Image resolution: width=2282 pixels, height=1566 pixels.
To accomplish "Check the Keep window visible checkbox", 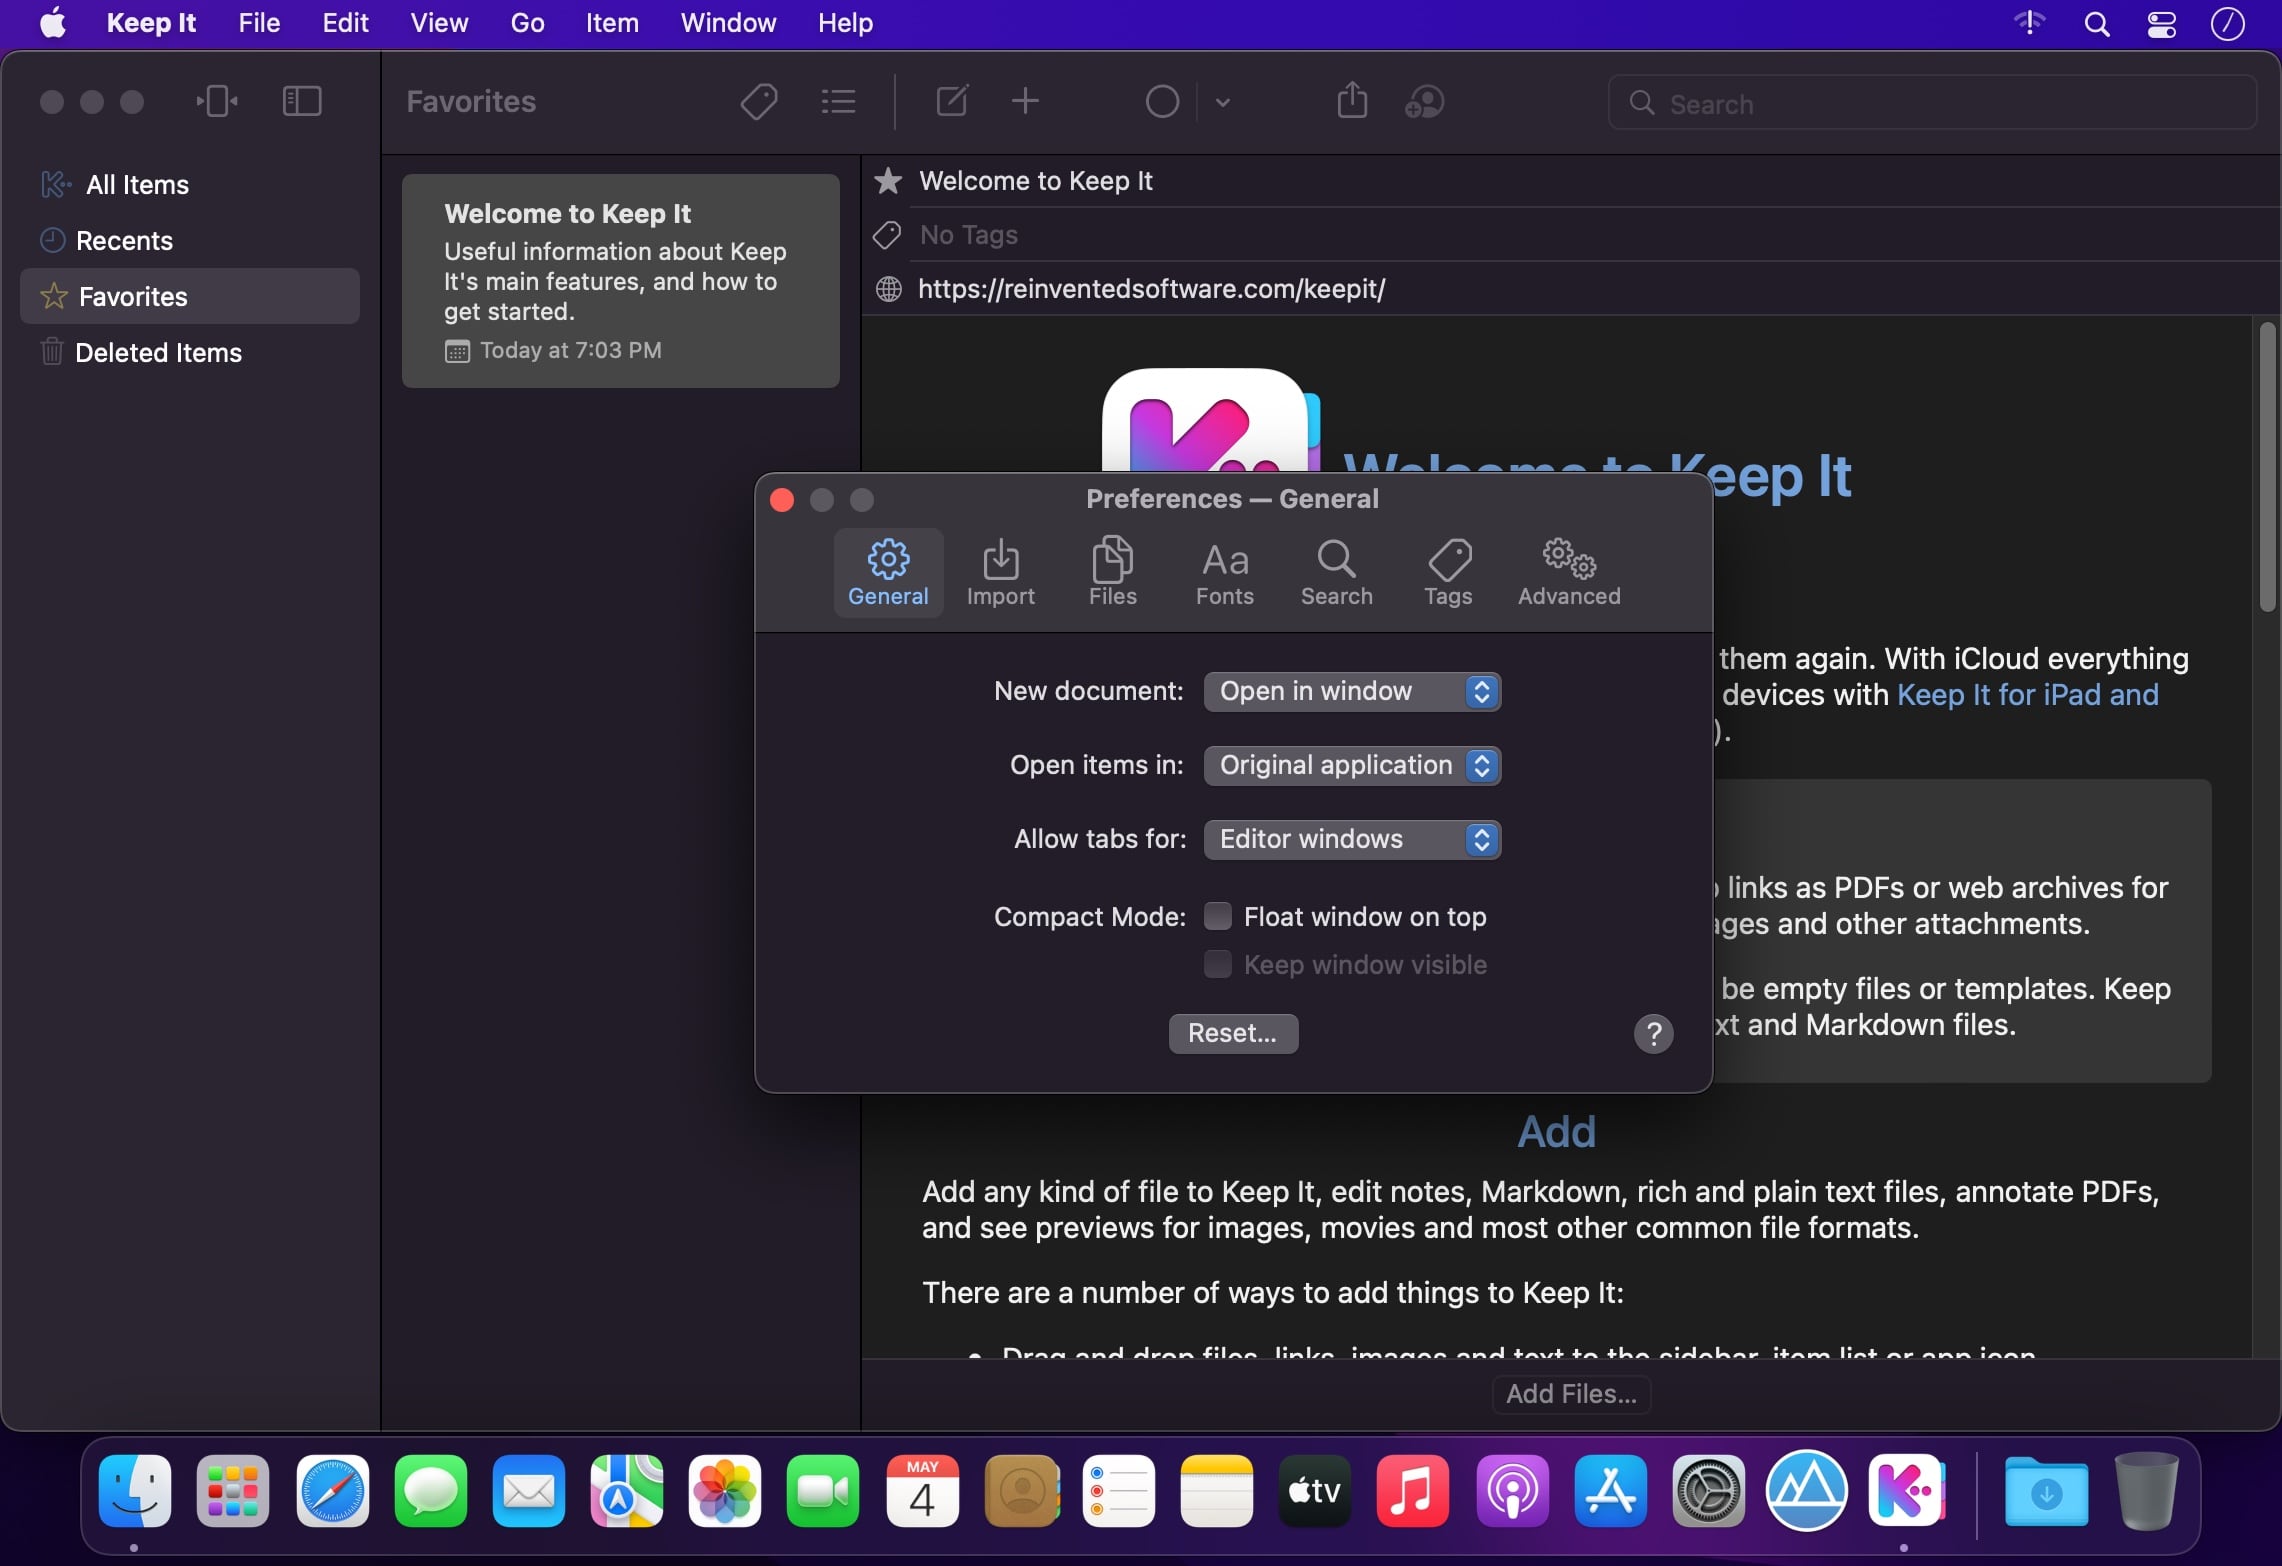I will [1217, 964].
